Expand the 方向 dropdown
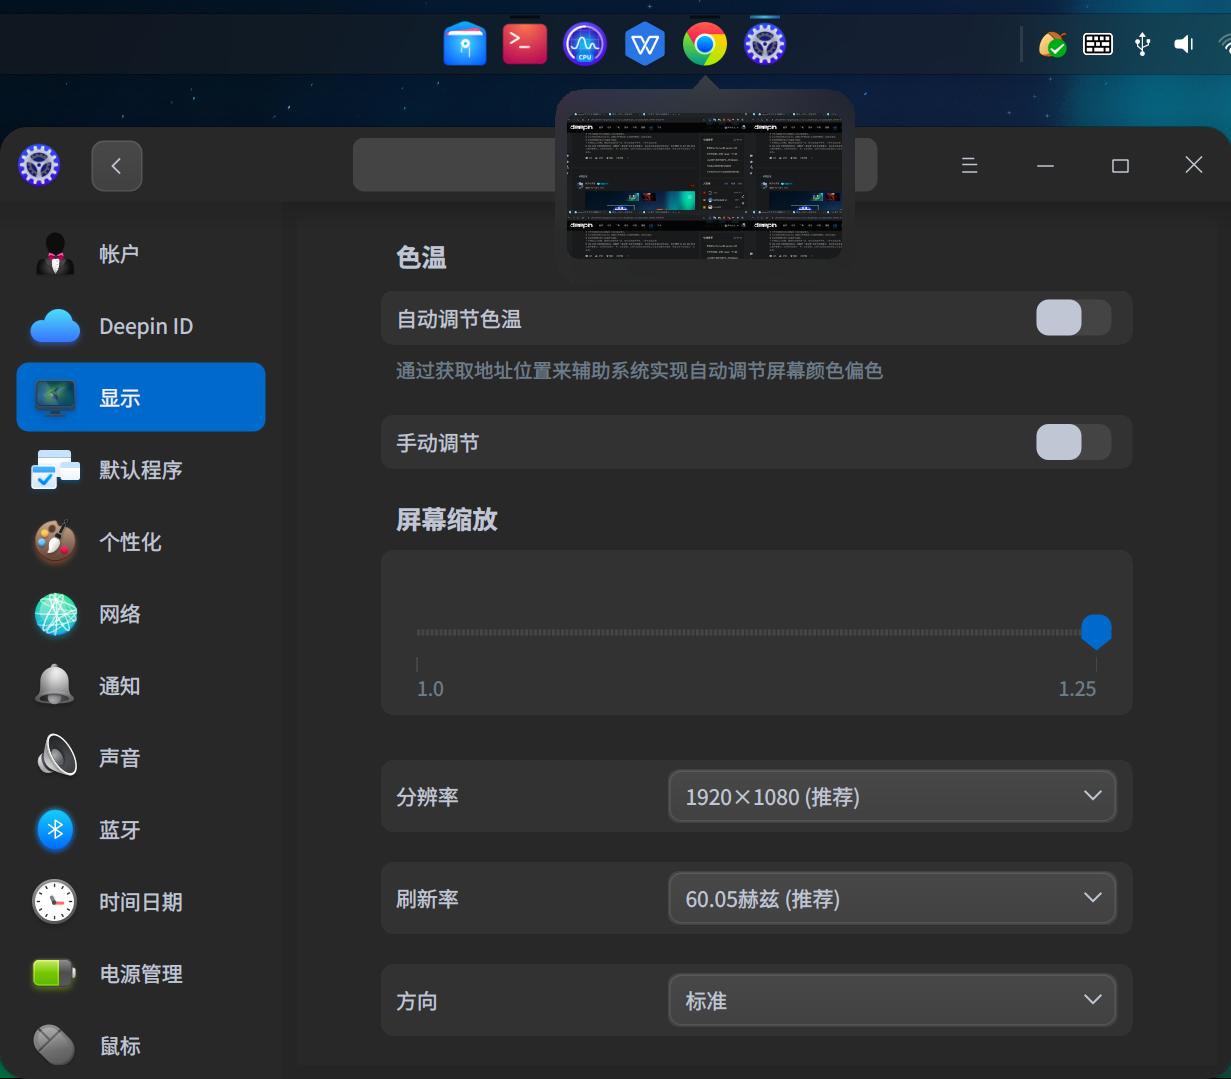Viewport: 1231px width, 1079px height. coord(892,1000)
